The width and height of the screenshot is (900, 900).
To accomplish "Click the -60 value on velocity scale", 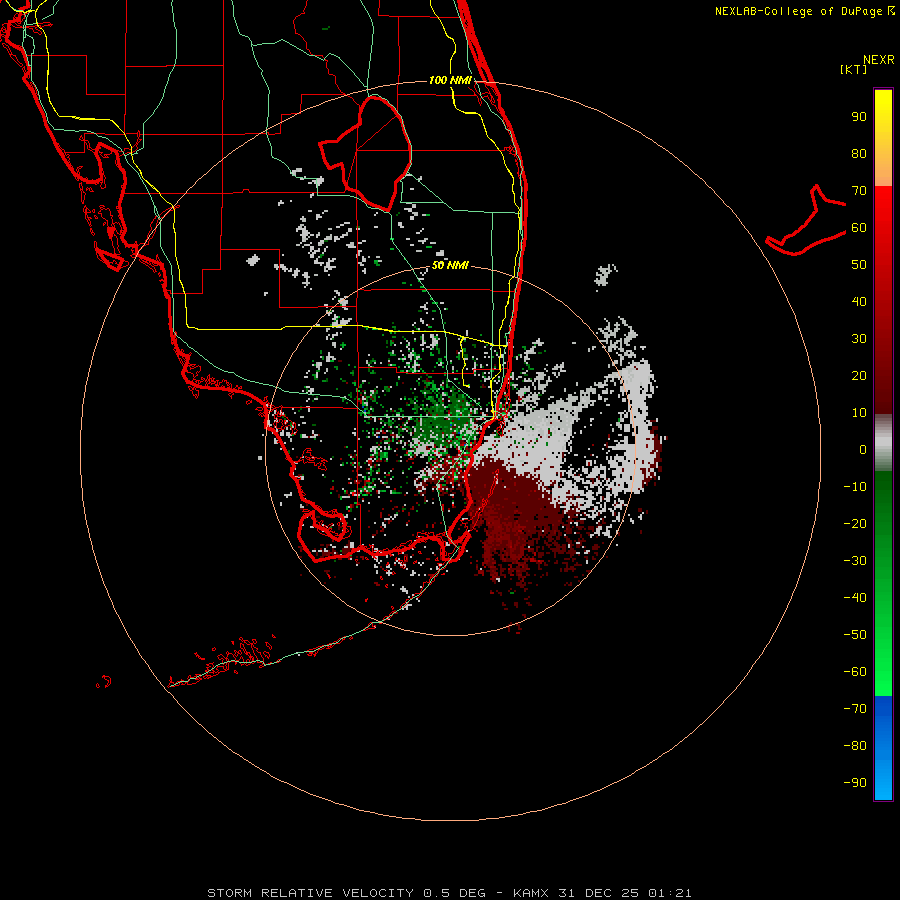I will [855, 672].
